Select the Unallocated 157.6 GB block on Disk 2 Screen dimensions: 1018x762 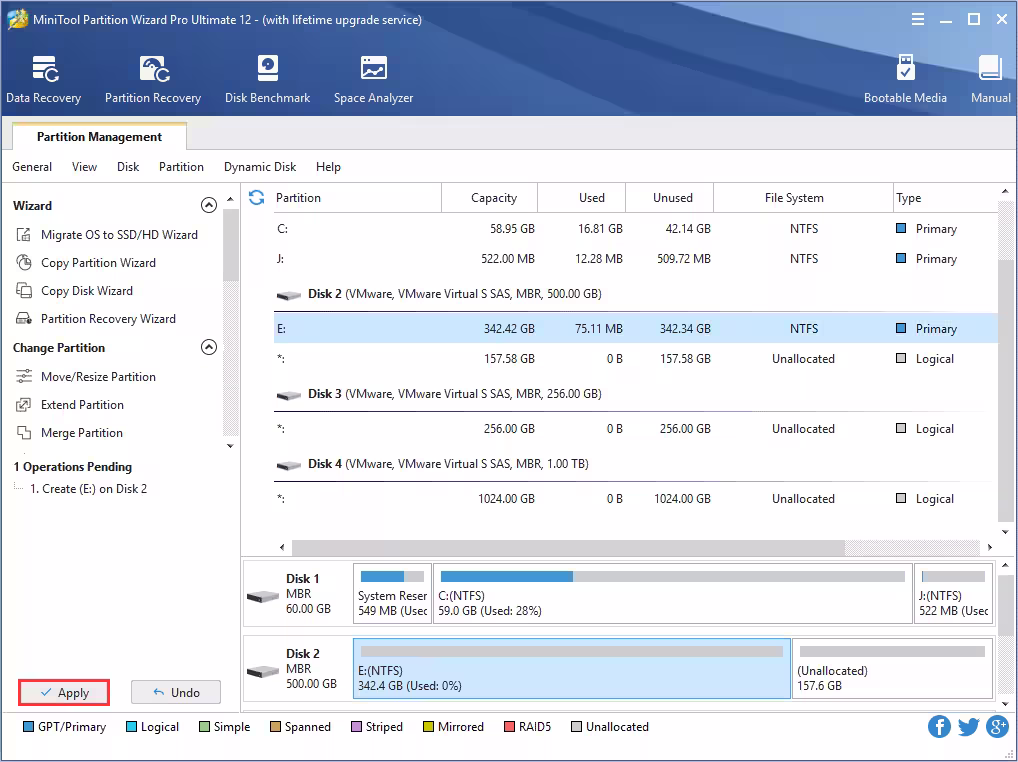coord(893,668)
